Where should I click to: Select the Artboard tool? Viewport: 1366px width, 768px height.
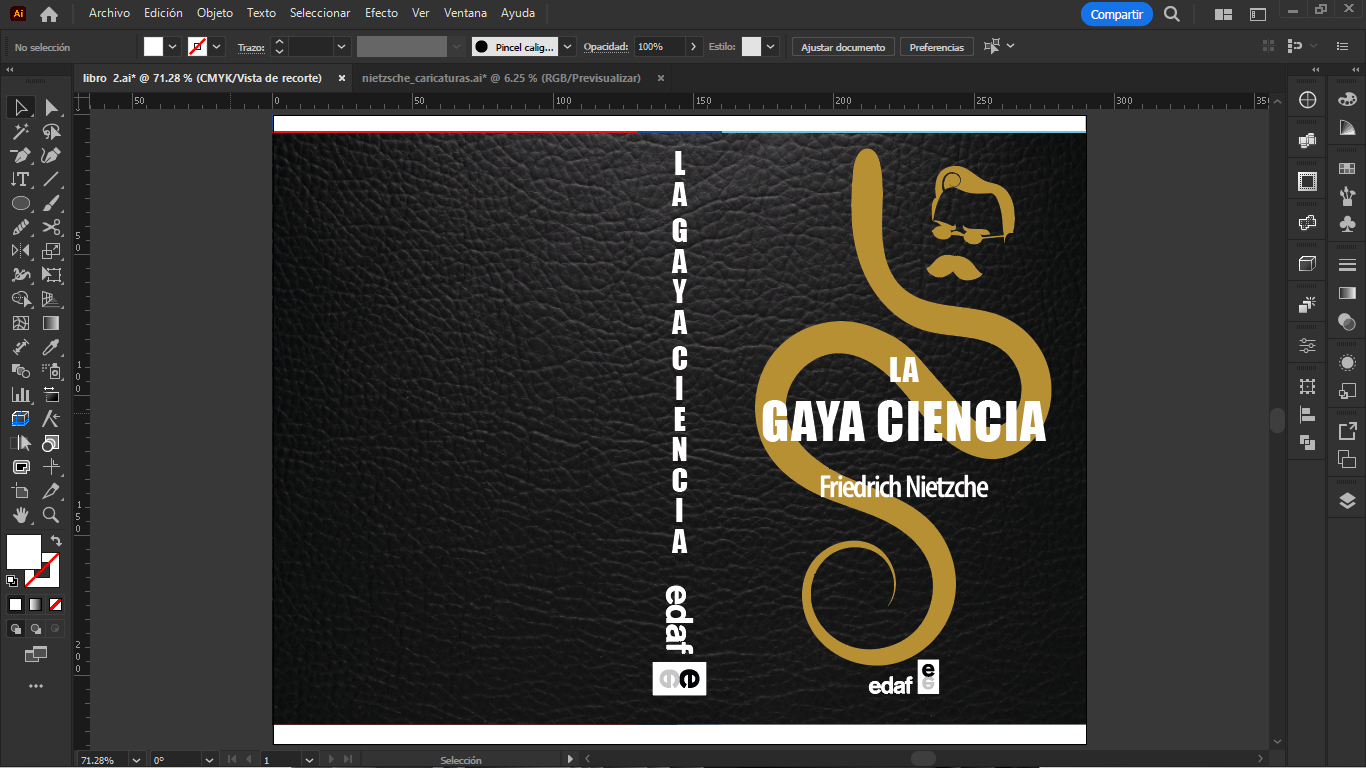pos(21,491)
